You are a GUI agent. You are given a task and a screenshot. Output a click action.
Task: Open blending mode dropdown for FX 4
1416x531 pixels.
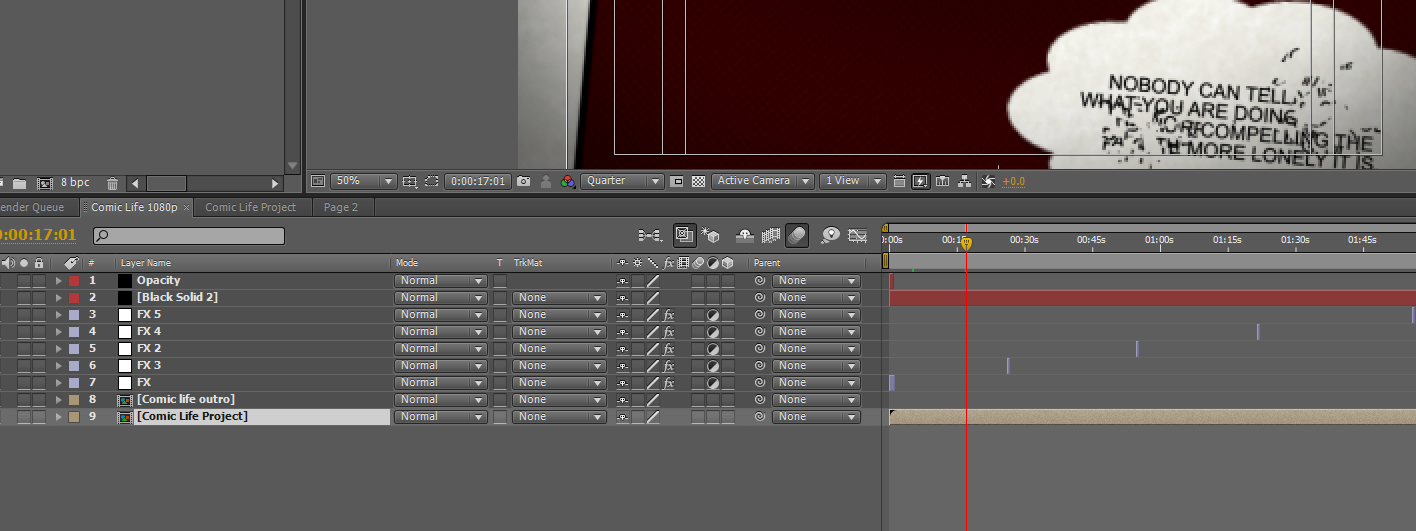tap(440, 332)
